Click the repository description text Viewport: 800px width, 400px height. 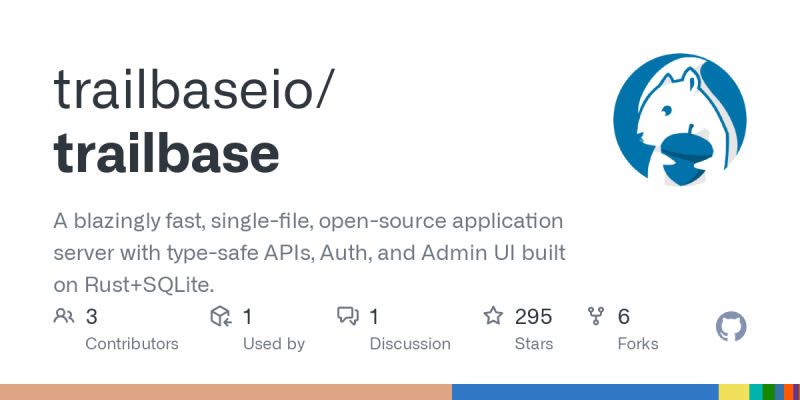tap(308, 252)
